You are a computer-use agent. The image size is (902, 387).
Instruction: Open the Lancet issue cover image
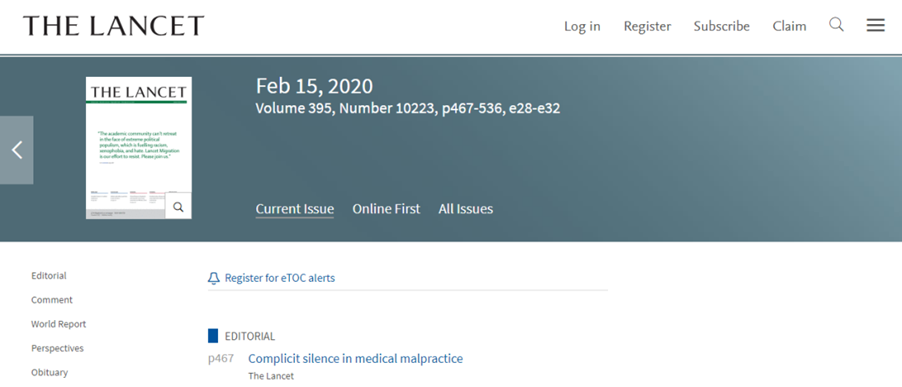pyautogui.click(x=139, y=148)
